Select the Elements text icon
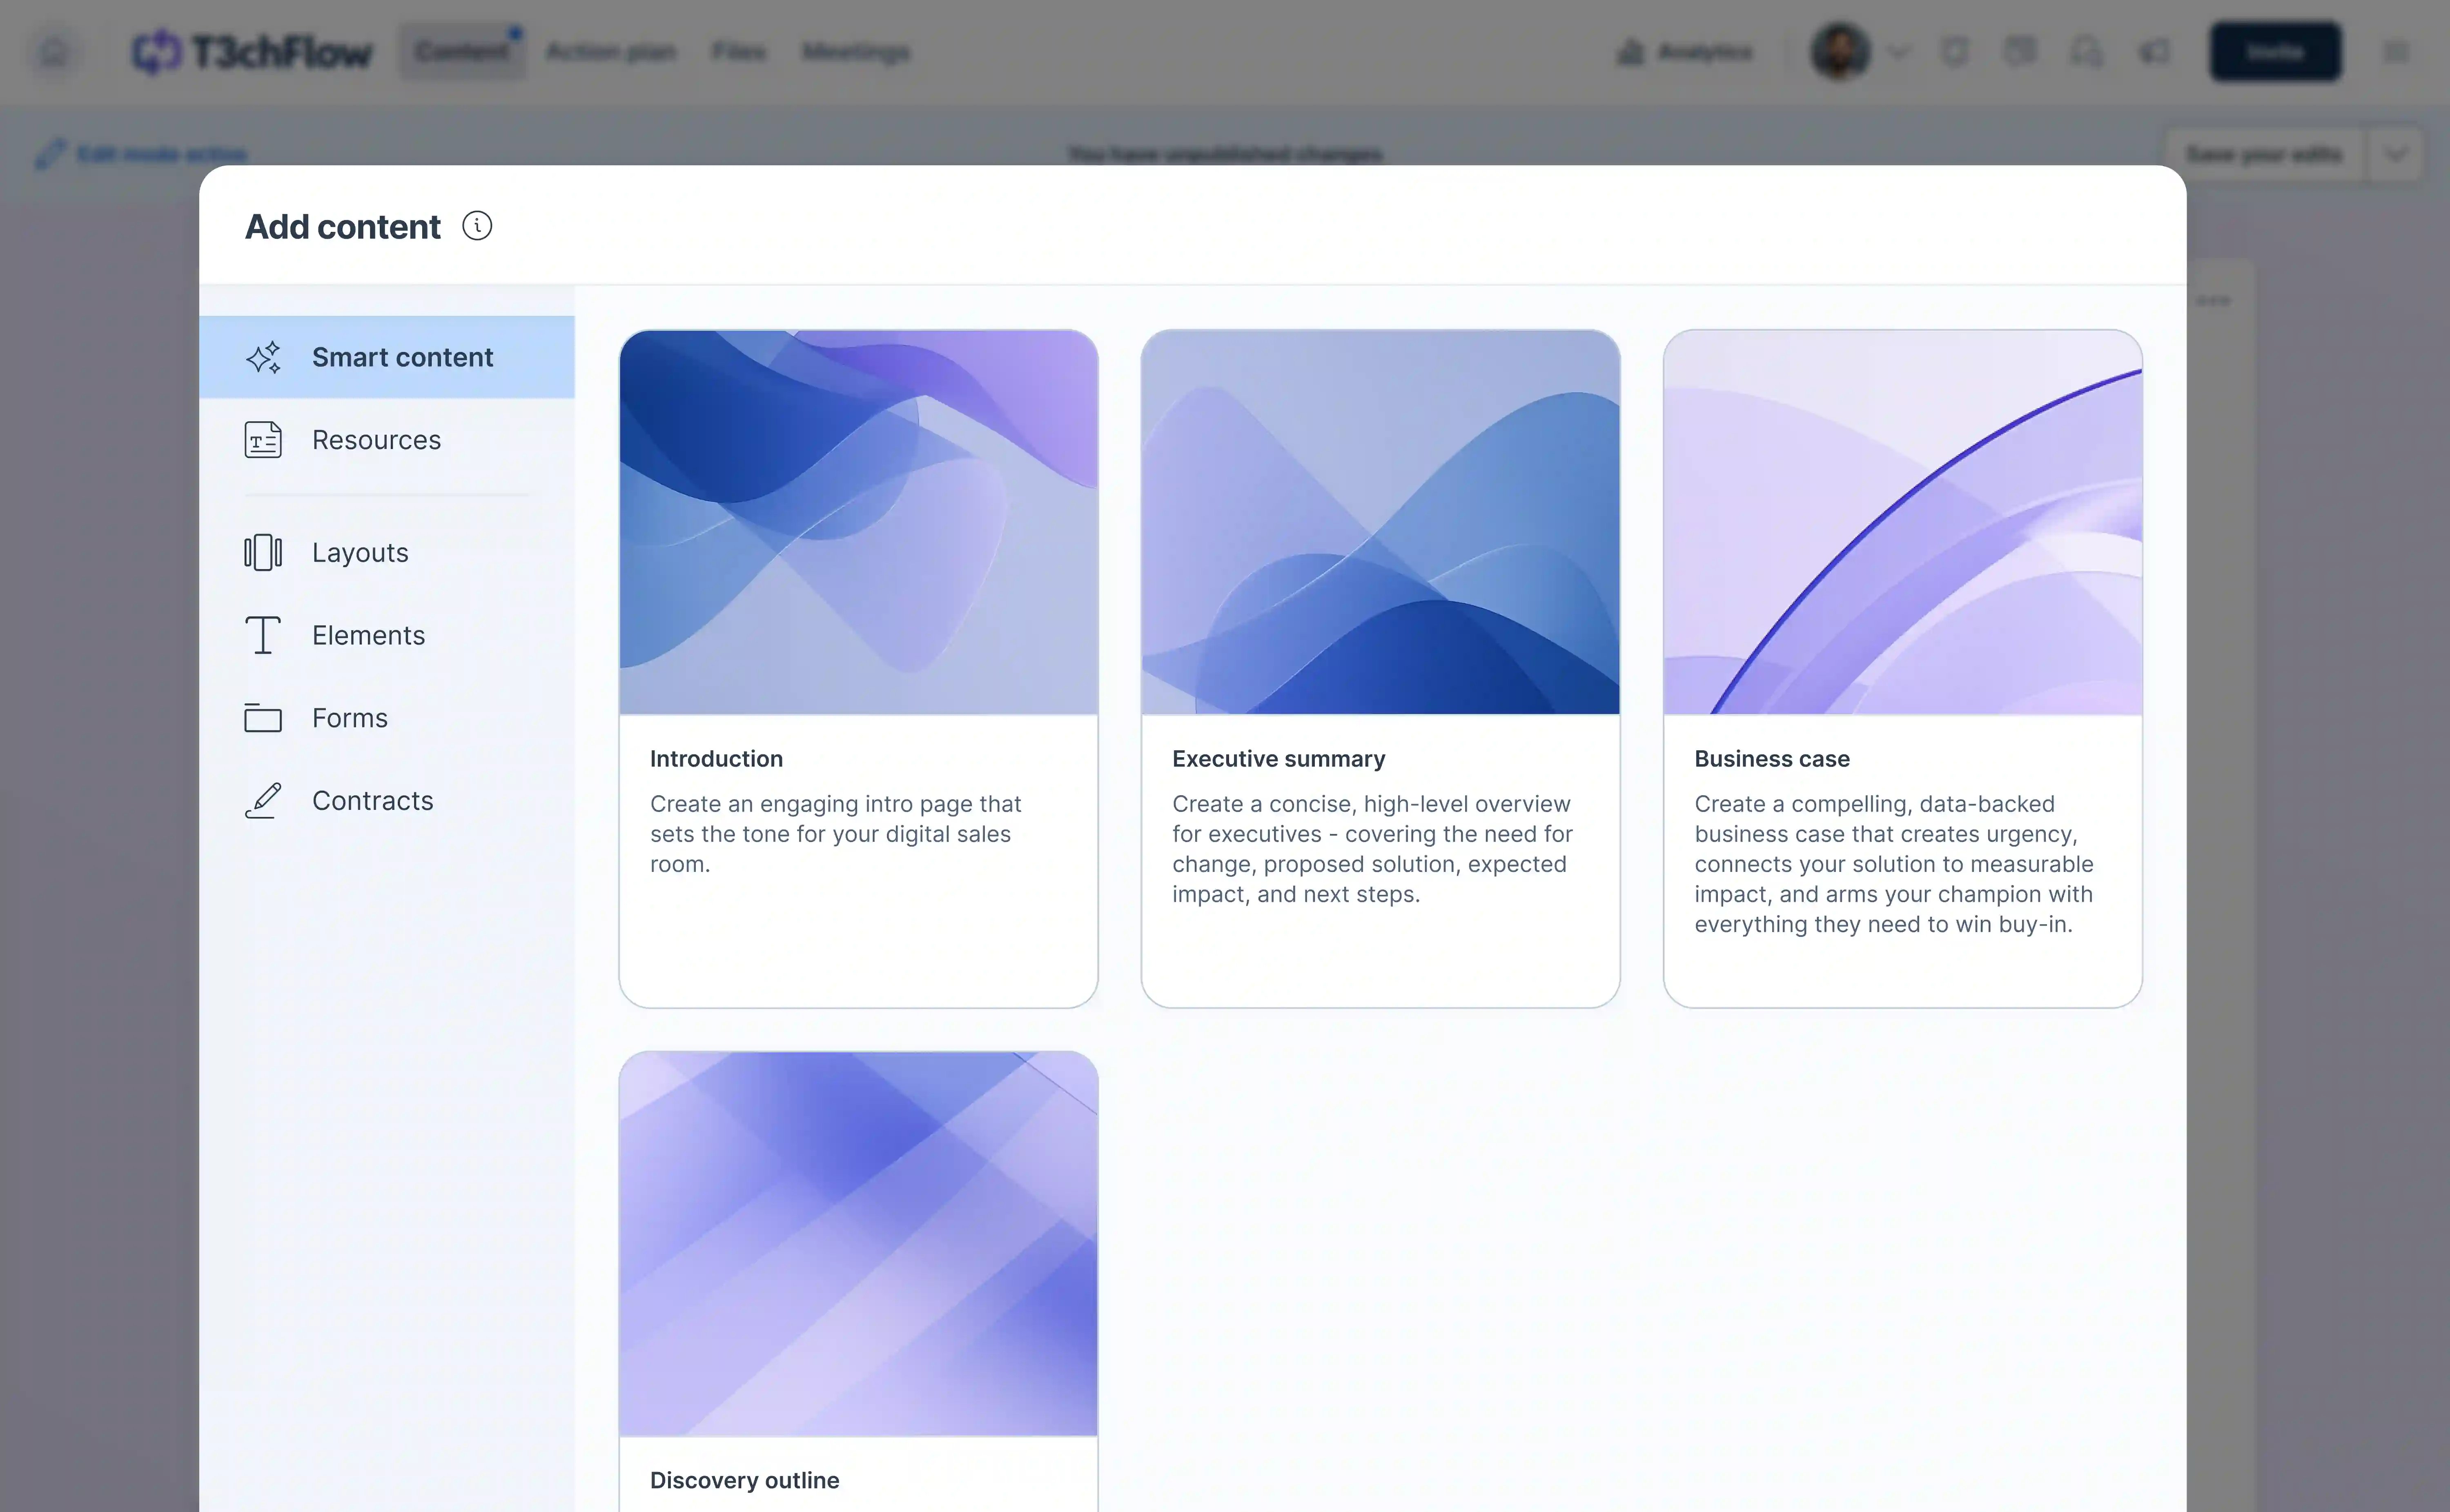 tap(263, 635)
